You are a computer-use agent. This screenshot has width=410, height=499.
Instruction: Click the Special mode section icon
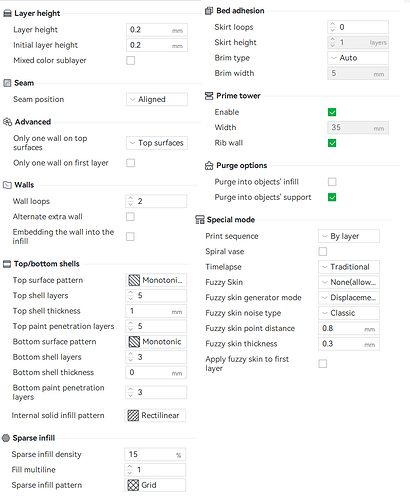[200, 220]
